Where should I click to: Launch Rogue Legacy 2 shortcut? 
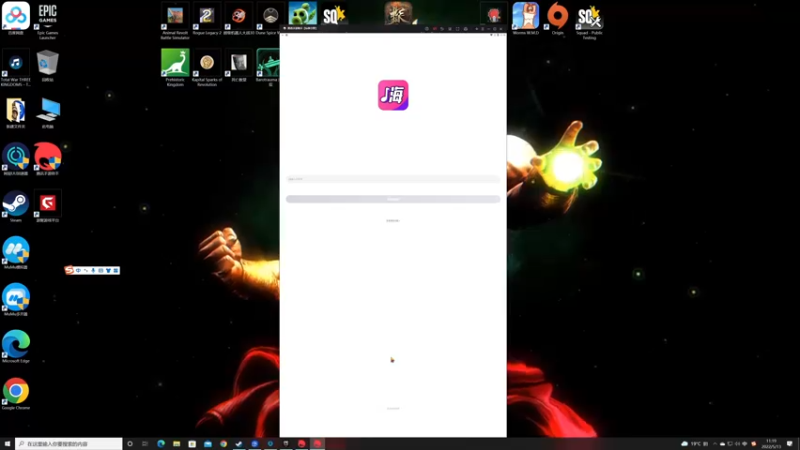click(207, 17)
